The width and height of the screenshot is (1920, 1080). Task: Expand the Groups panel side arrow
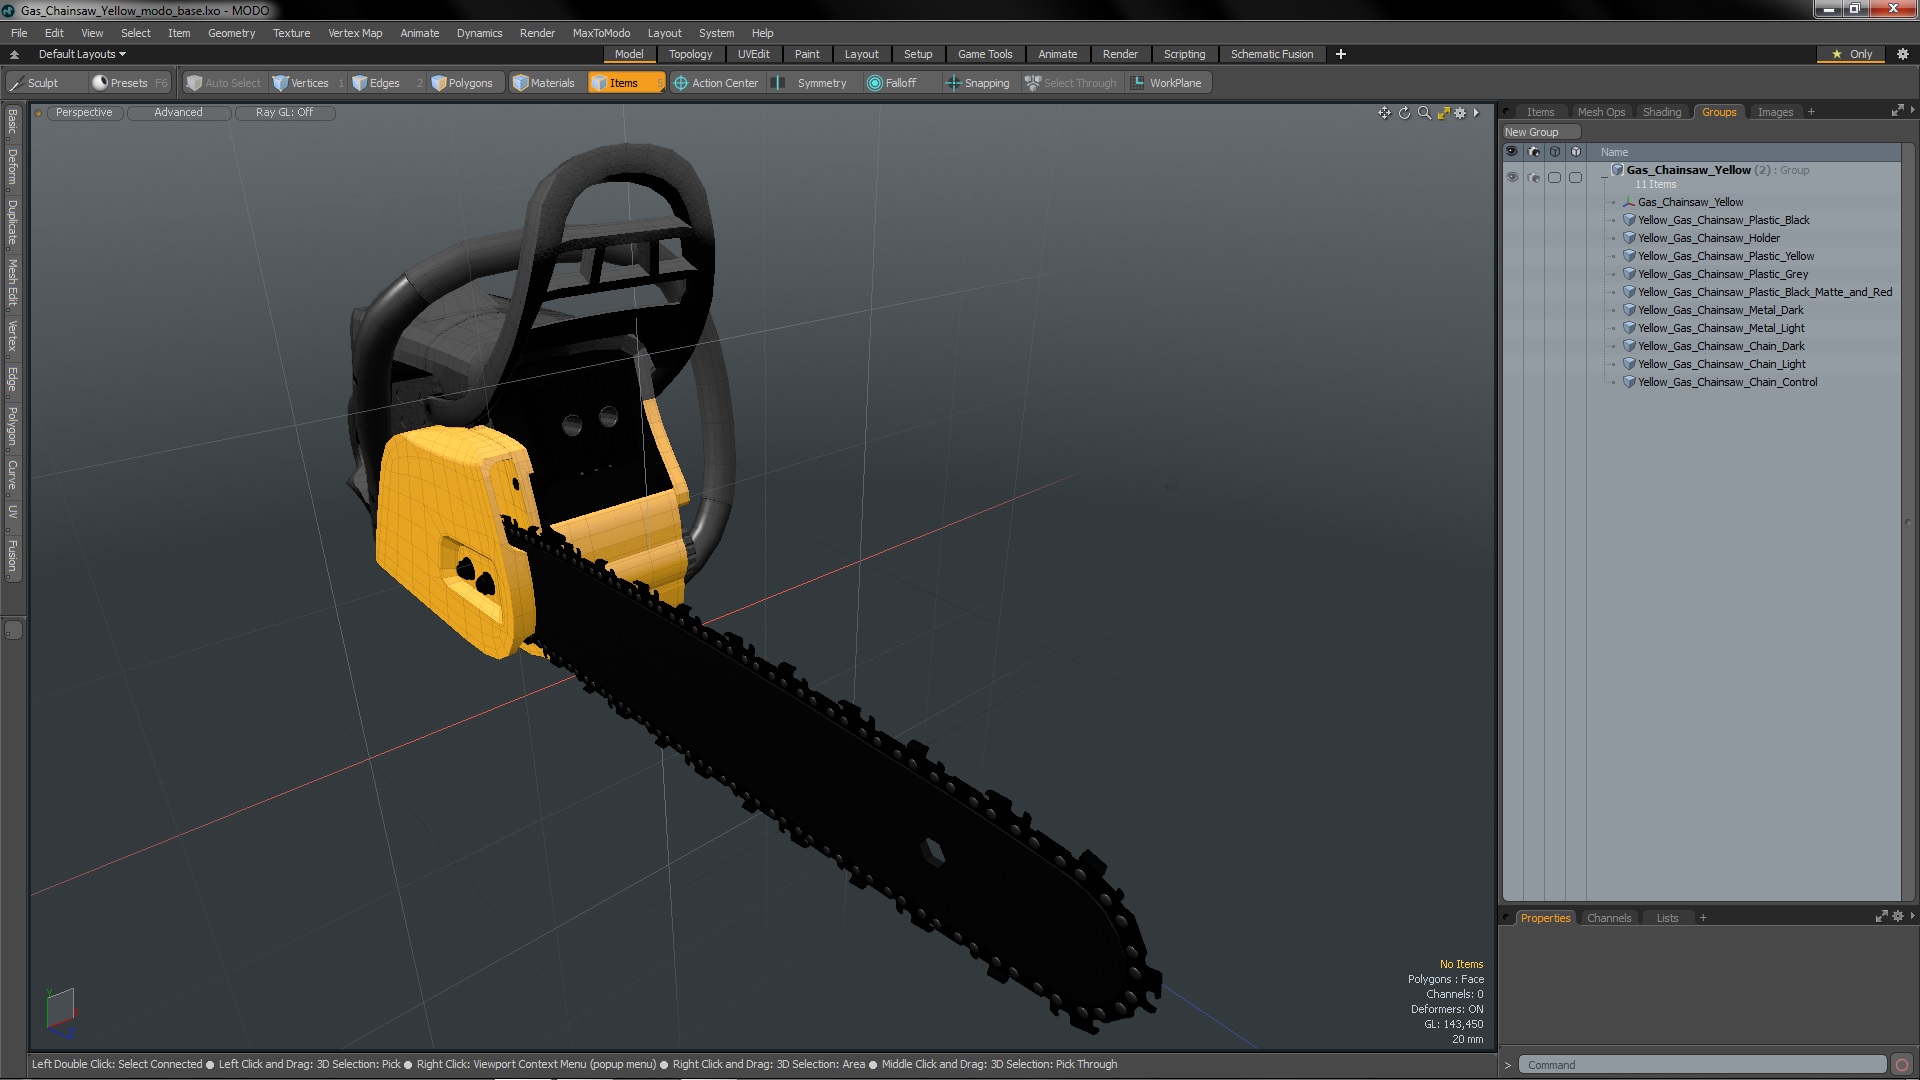(1912, 110)
